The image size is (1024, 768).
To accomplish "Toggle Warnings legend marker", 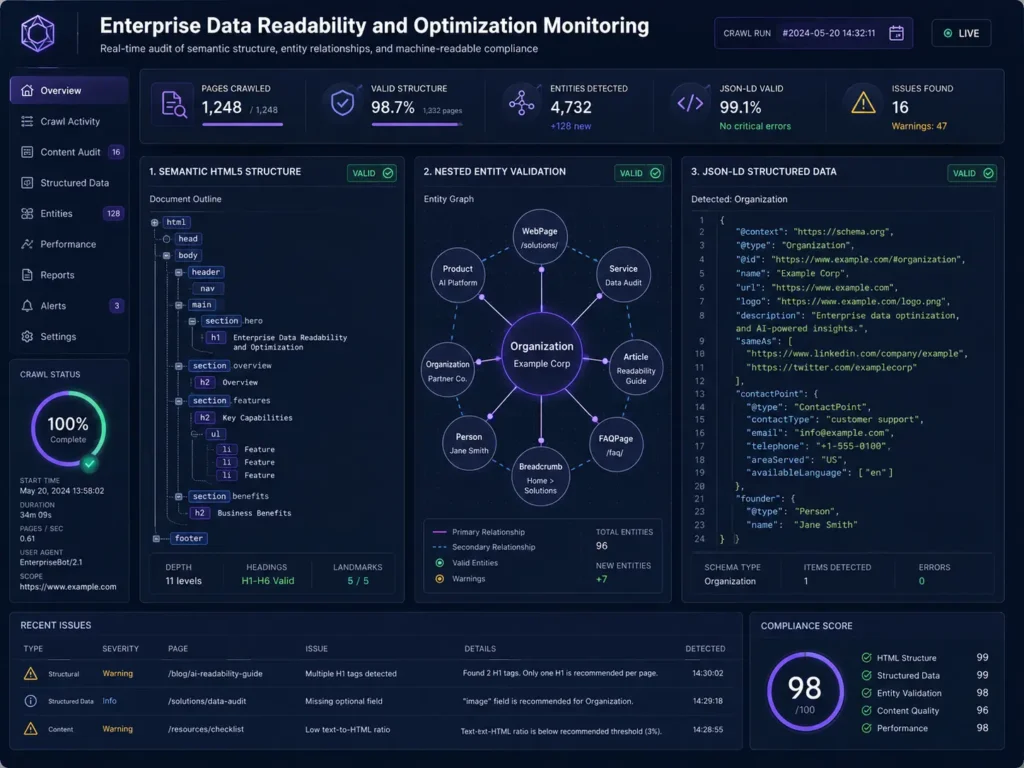I will (x=440, y=579).
